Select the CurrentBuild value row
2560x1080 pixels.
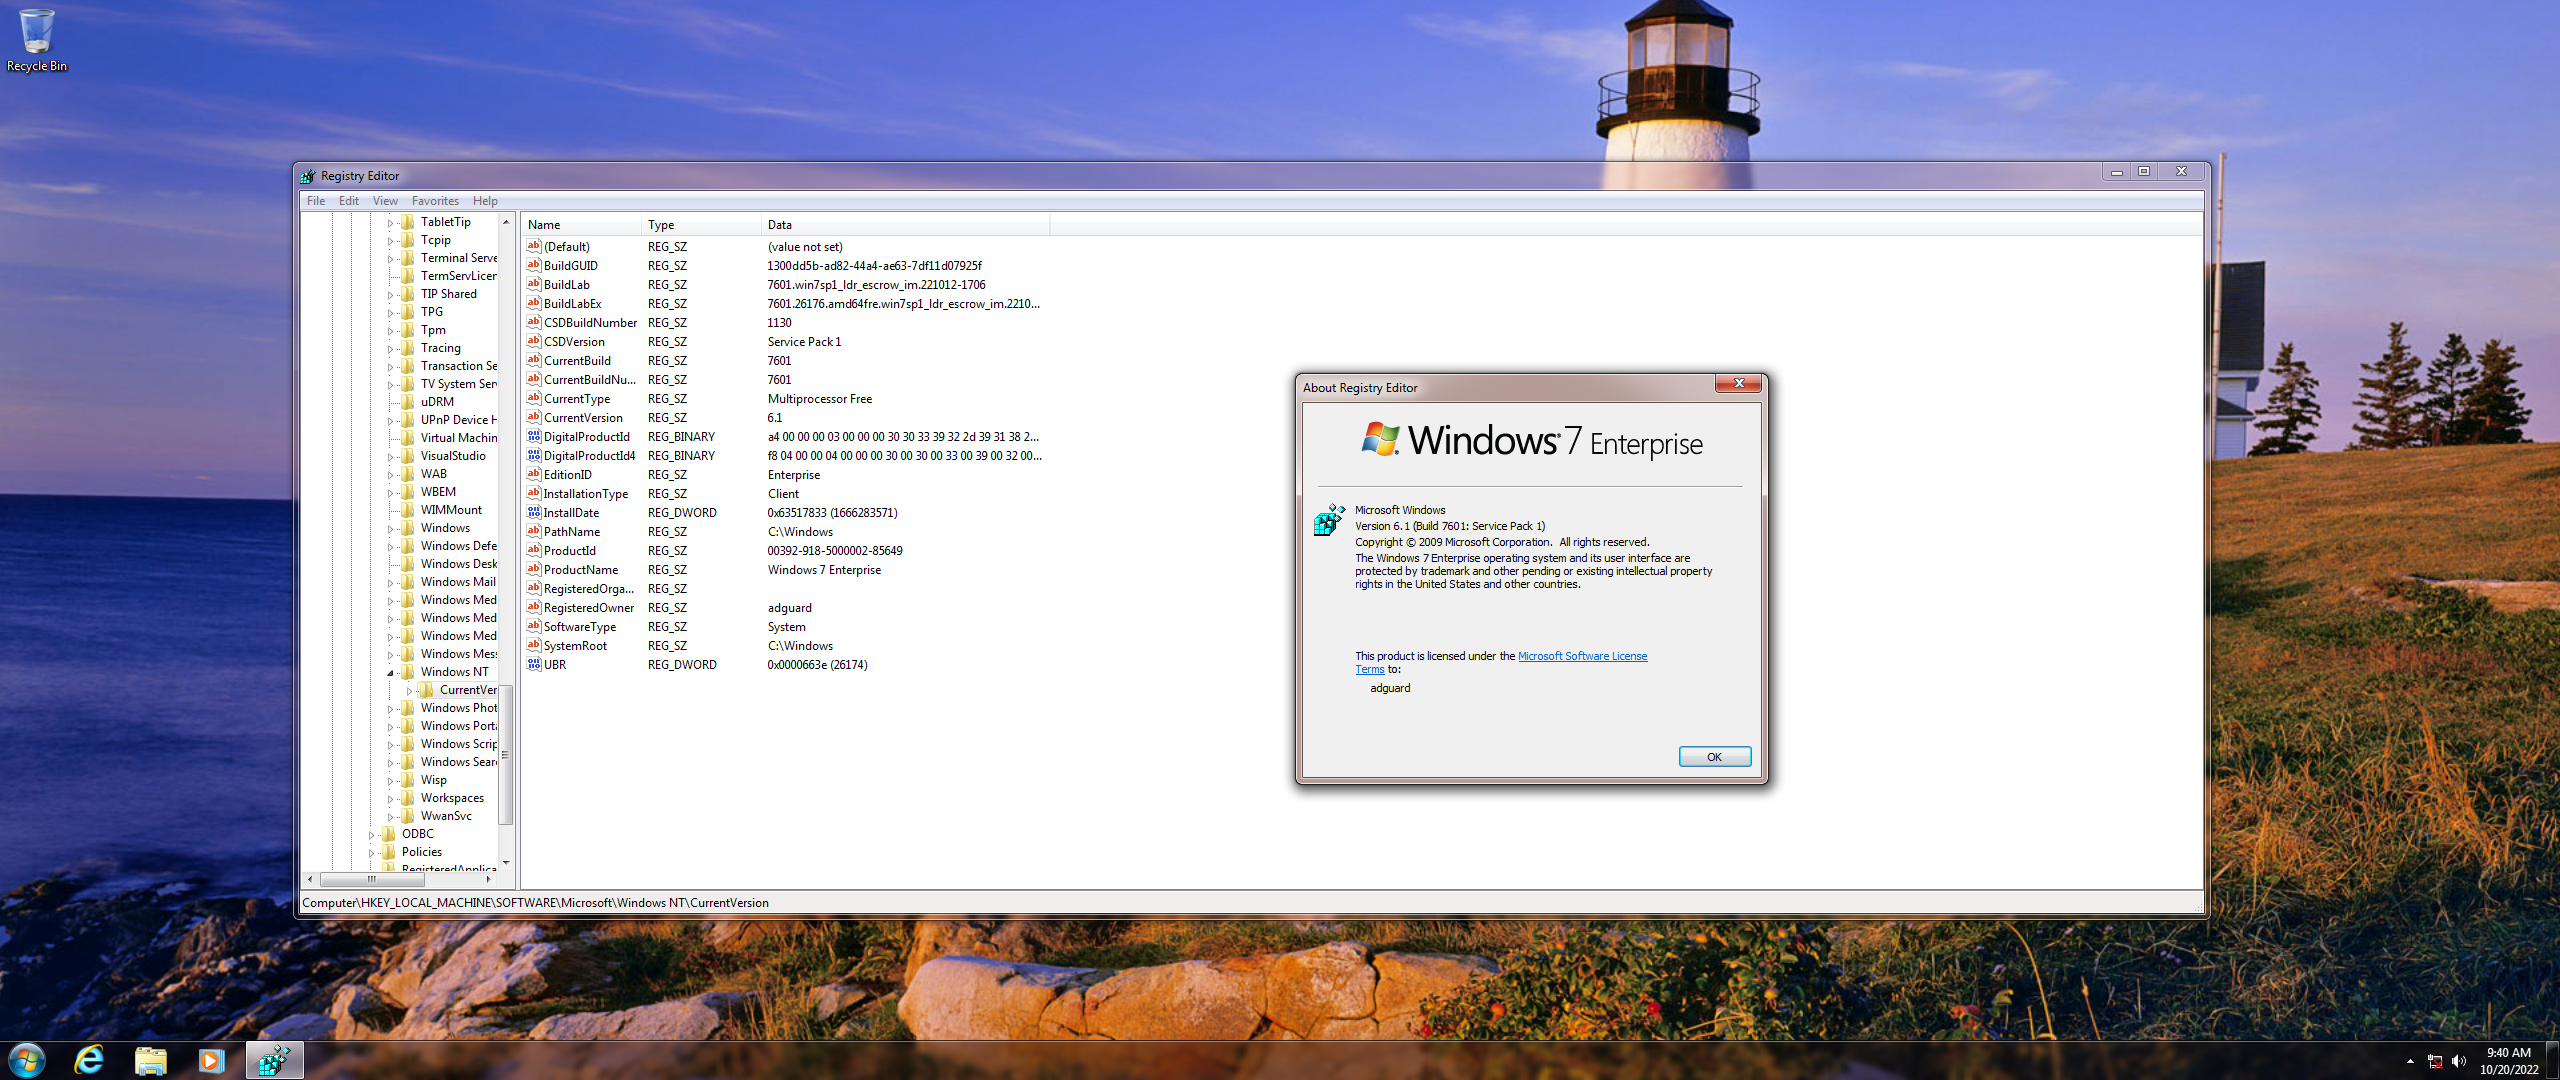785,361
